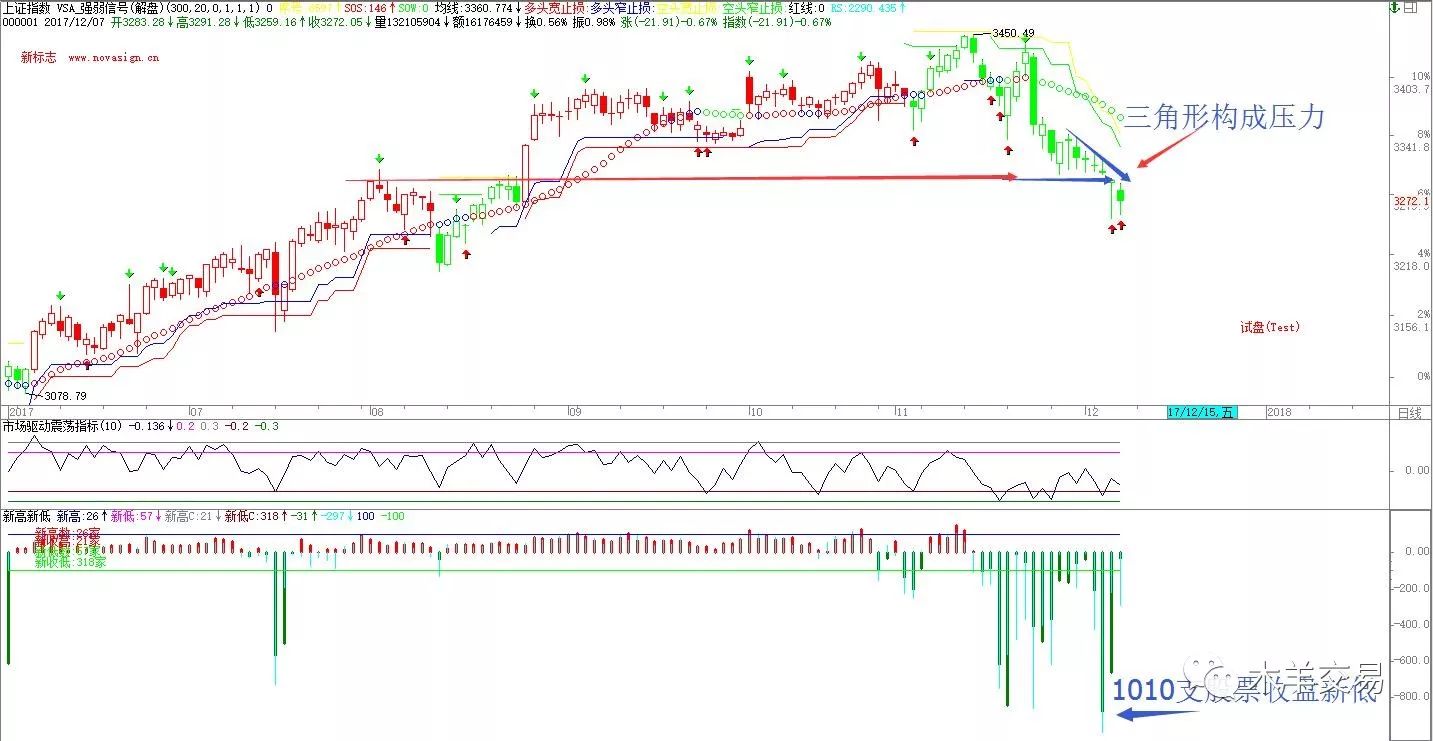Click the 新高:26 value
1433x741 pixels.
[x=78, y=516]
